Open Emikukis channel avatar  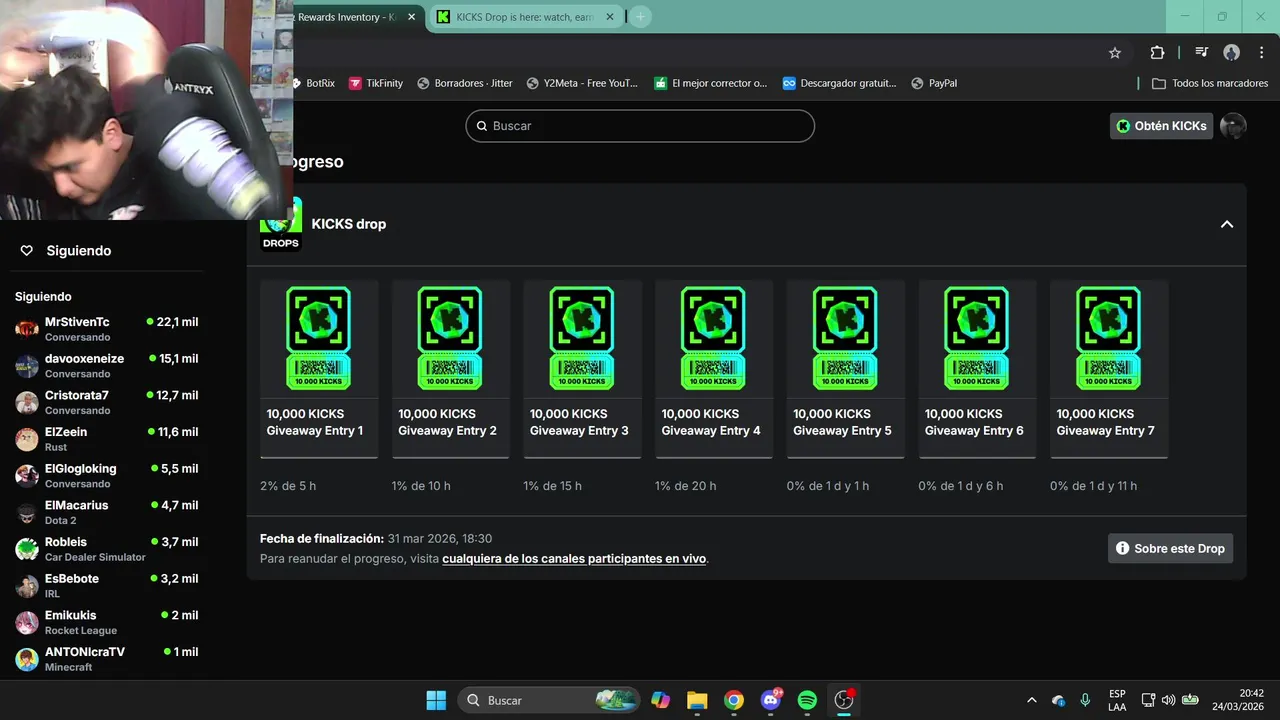point(27,623)
